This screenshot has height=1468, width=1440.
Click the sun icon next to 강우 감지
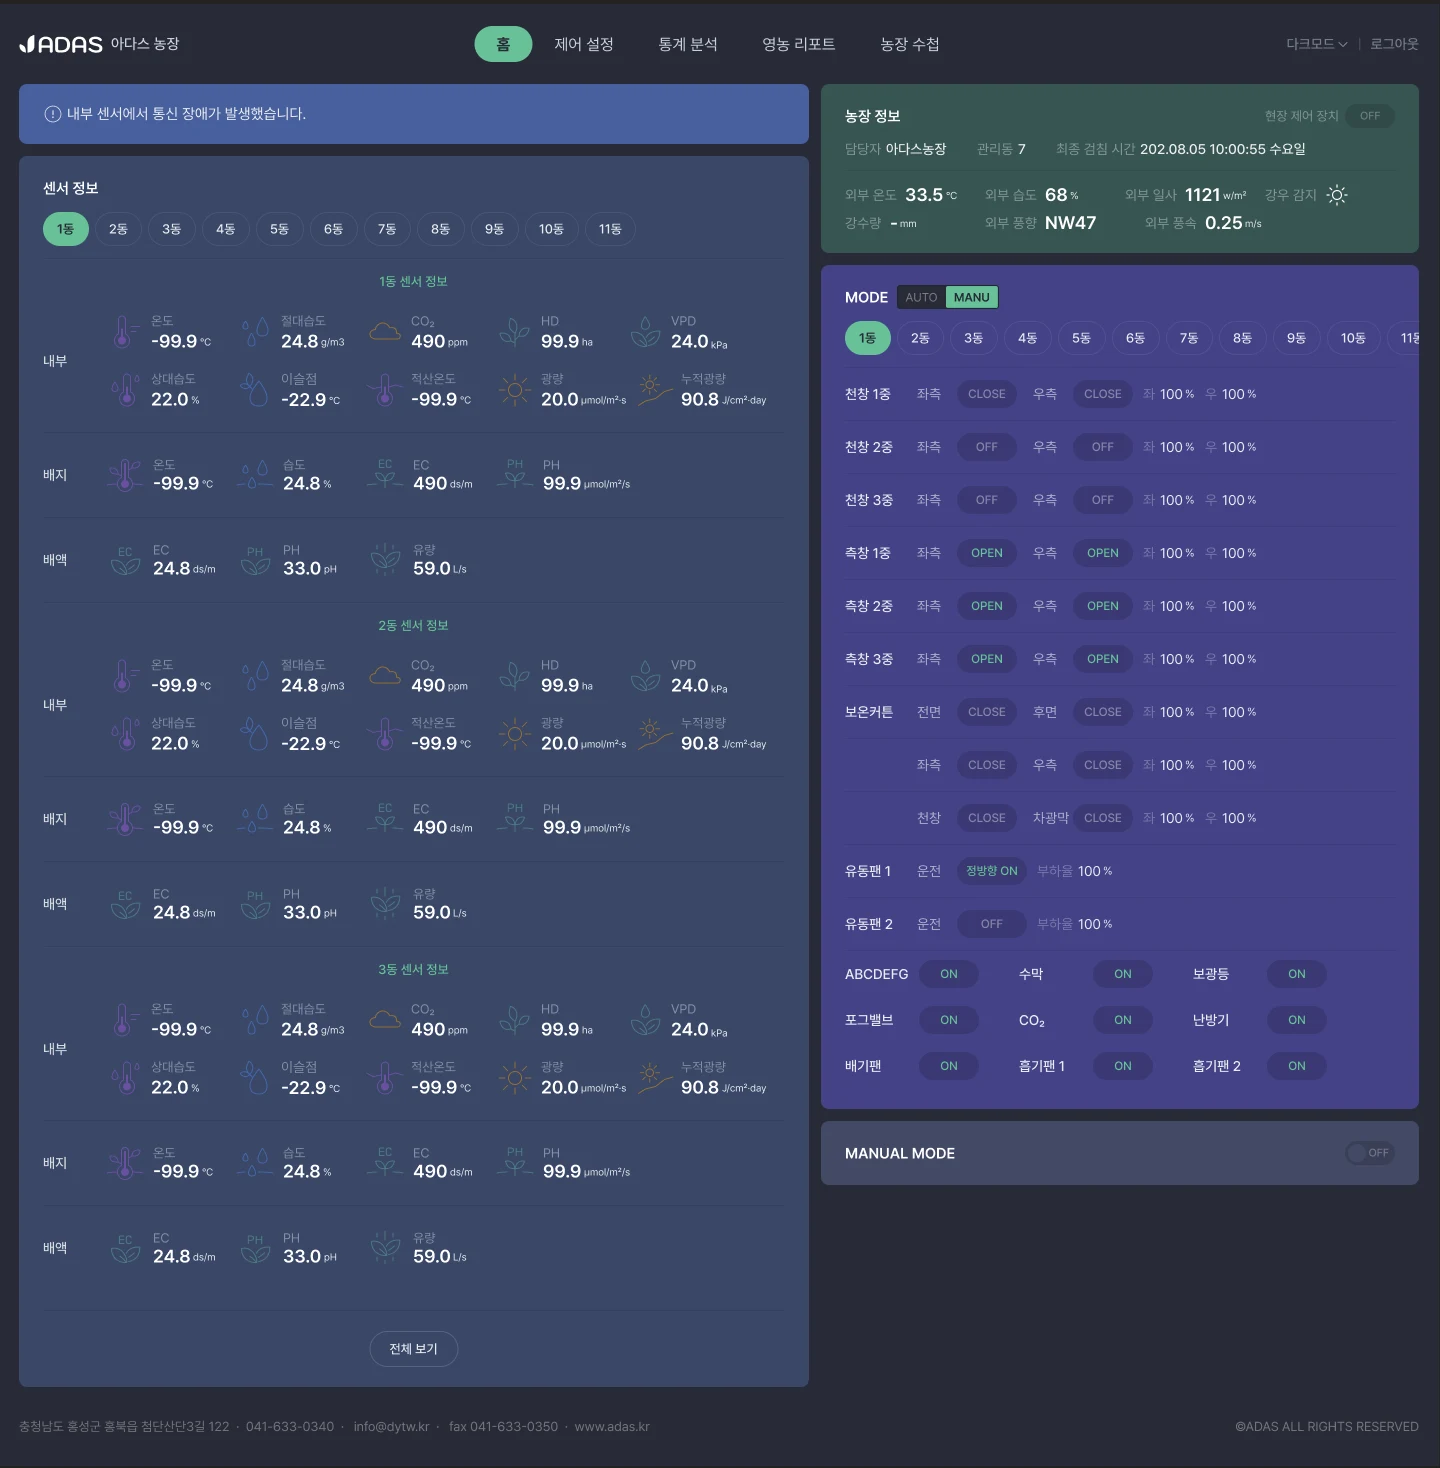coord(1337,195)
